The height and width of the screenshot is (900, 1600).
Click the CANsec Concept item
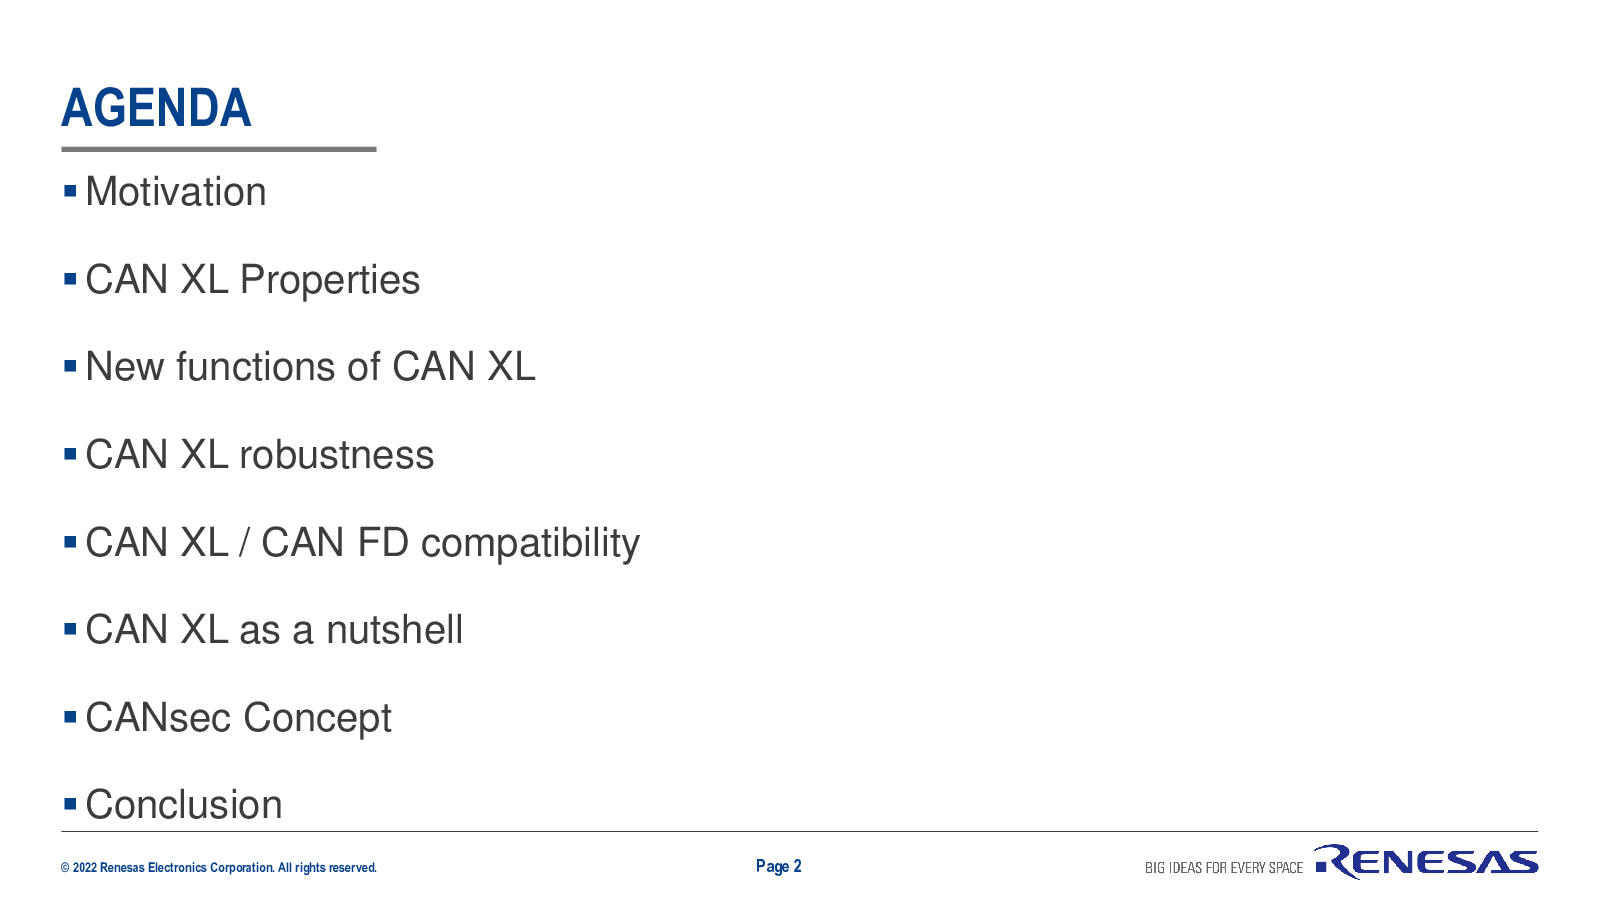(239, 718)
